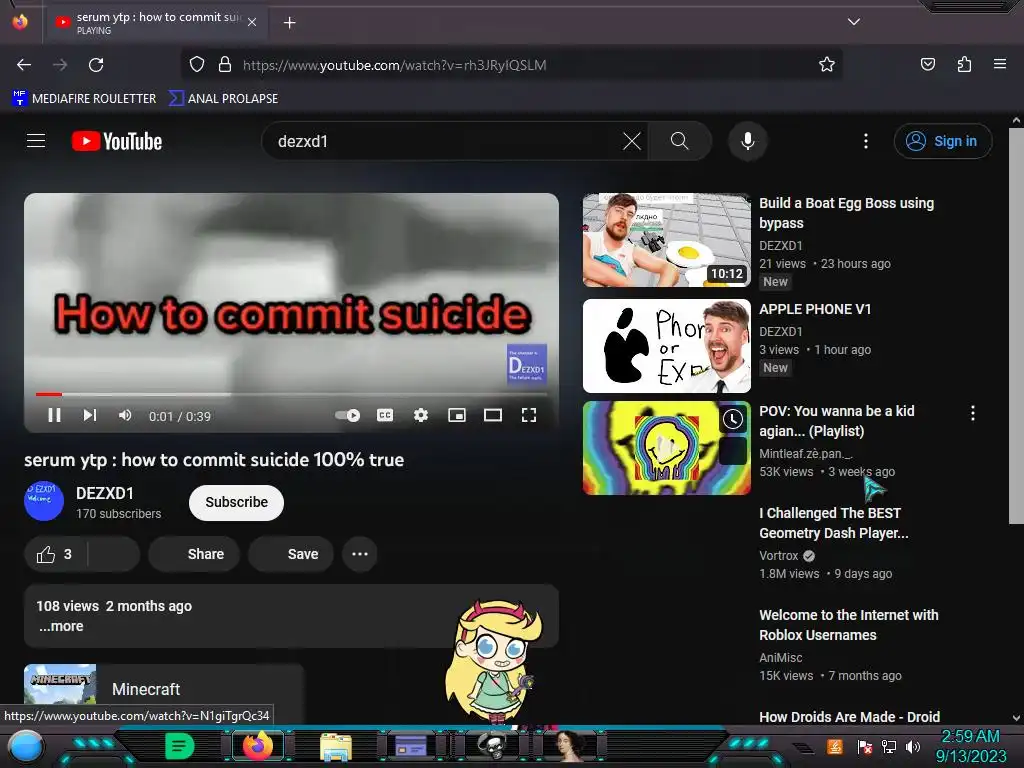
Task: Open Welcome to the Internet with Roblox Usernames
Action: pos(849,625)
